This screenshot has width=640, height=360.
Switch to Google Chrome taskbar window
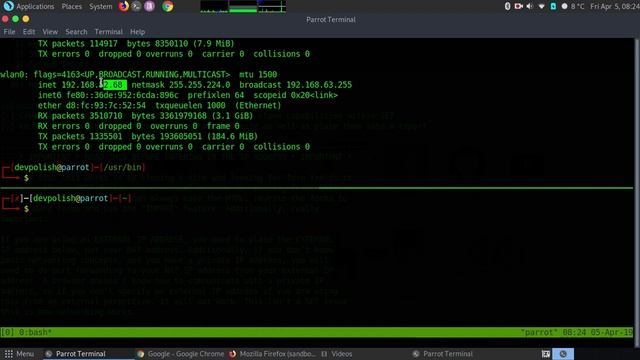[181, 354]
